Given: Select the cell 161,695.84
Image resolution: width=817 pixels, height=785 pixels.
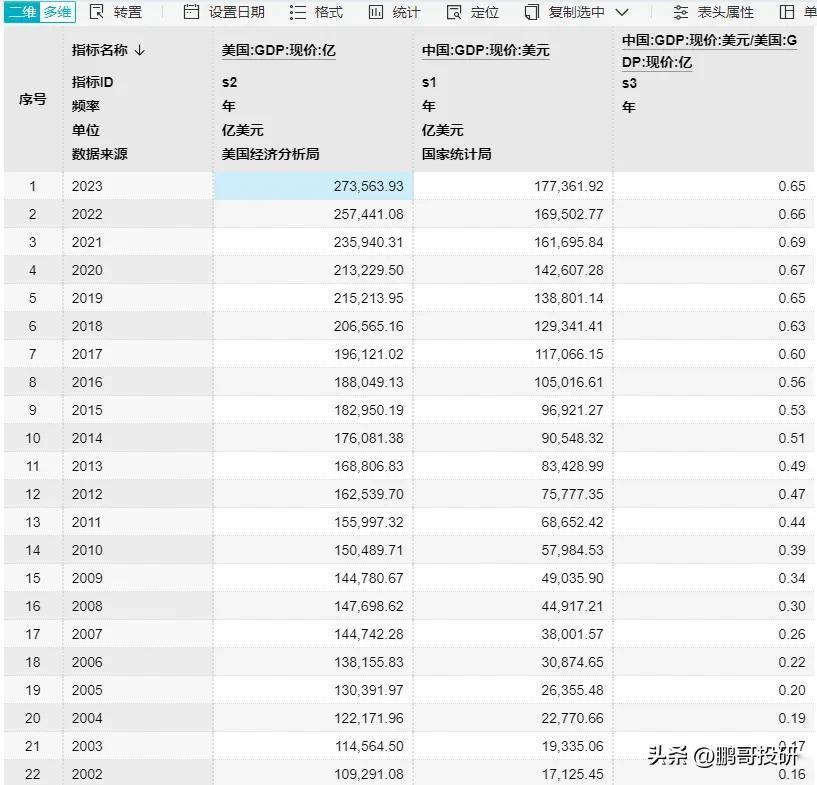Looking at the screenshot, I should tap(513, 242).
